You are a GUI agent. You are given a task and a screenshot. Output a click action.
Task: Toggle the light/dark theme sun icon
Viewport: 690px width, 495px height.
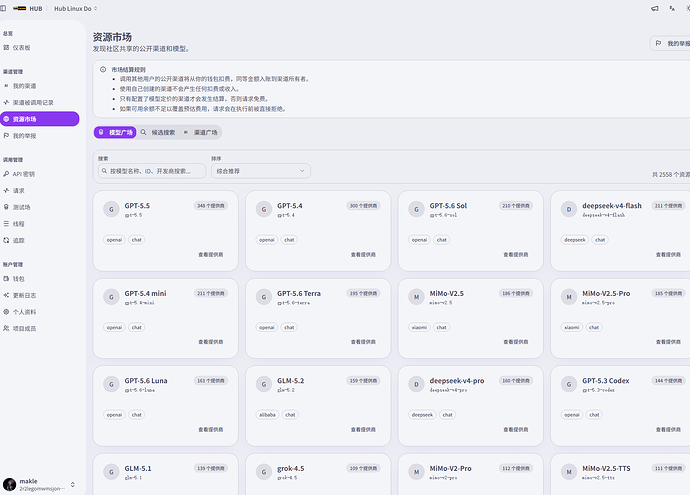pyautogui.click(x=688, y=8)
